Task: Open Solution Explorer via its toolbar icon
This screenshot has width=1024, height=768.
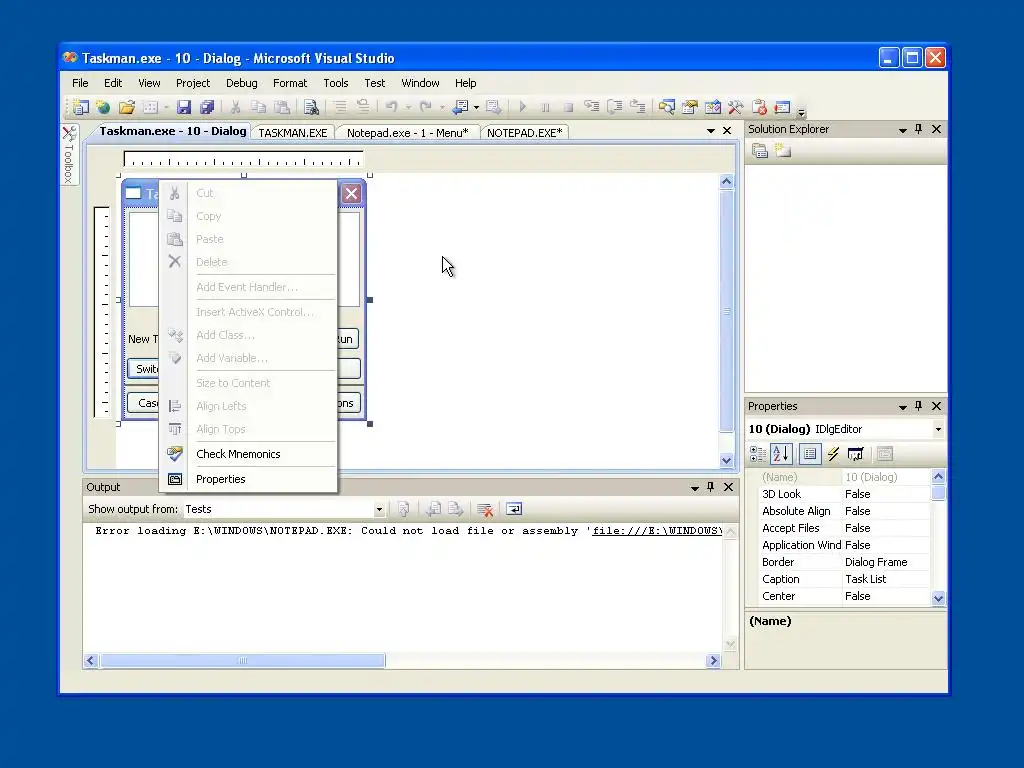Action: (666, 107)
